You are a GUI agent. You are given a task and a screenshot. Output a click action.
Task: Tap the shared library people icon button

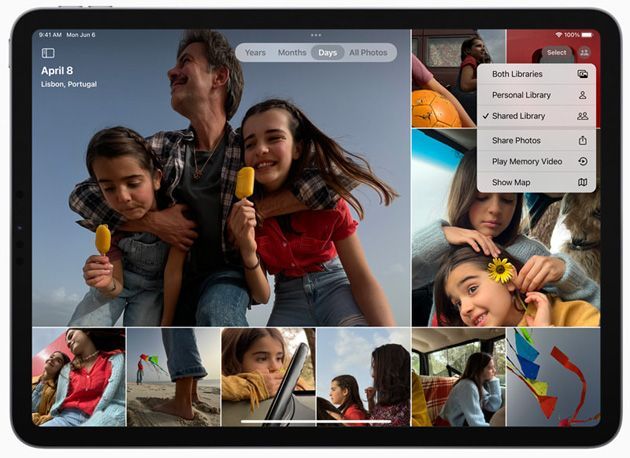pos(584,52)
